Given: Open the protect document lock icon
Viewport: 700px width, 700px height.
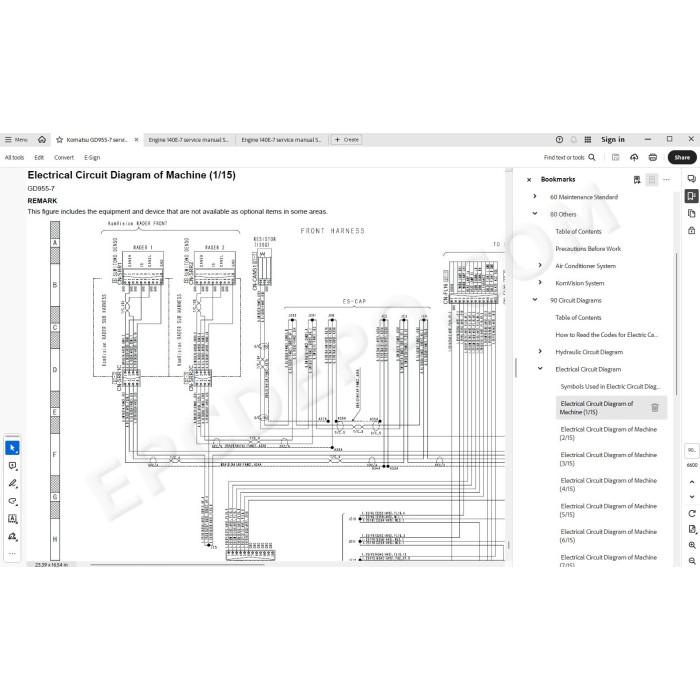Looking at the screenshot, I should [692, 230].
